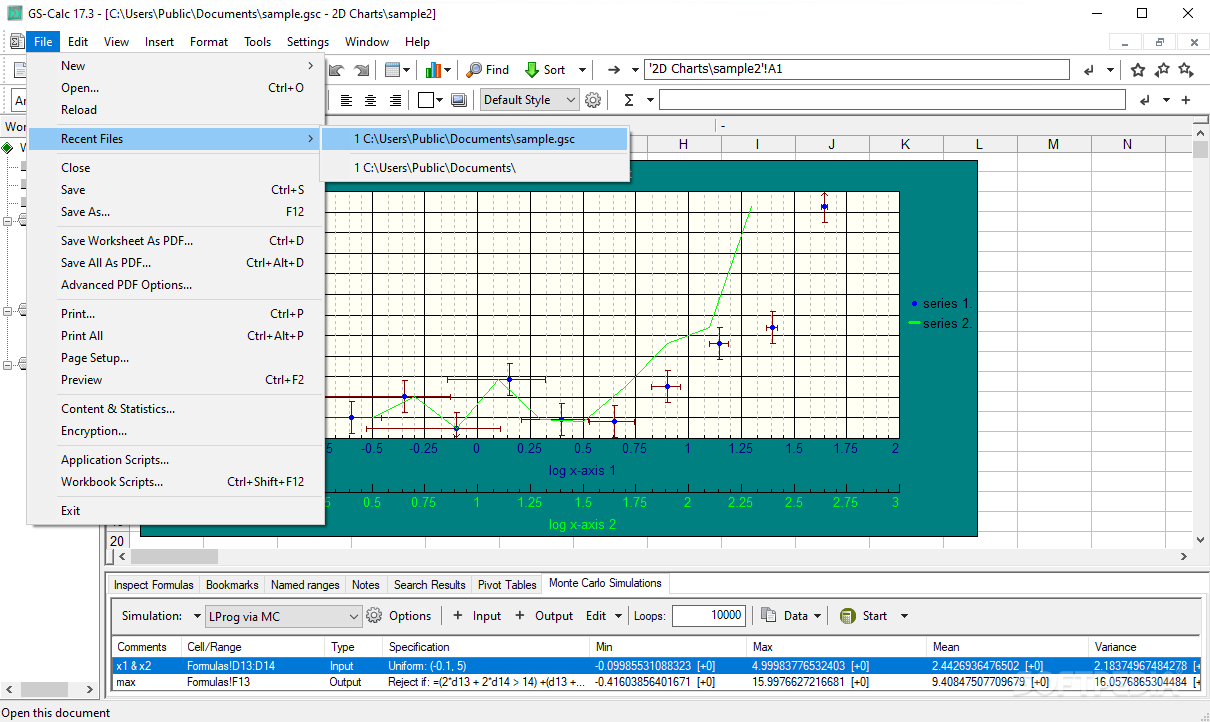Align cell text left

tap(347, 100)
